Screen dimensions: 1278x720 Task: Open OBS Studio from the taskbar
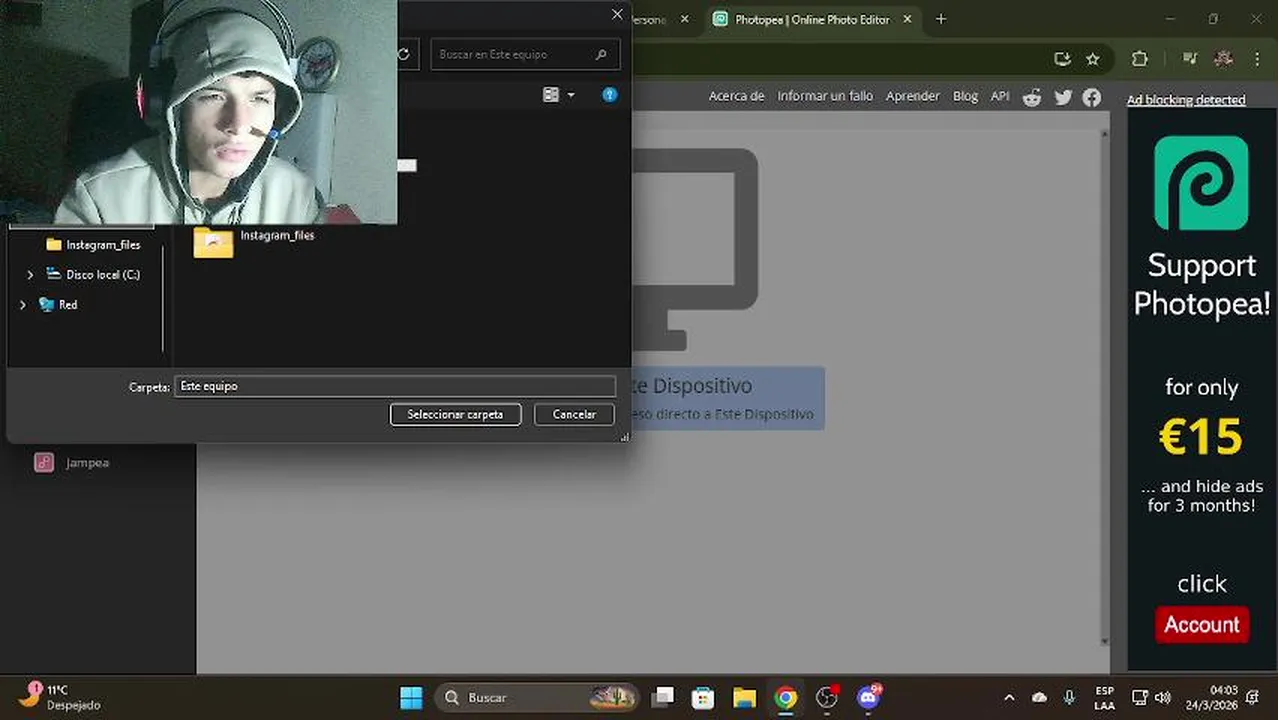point(827,697)
